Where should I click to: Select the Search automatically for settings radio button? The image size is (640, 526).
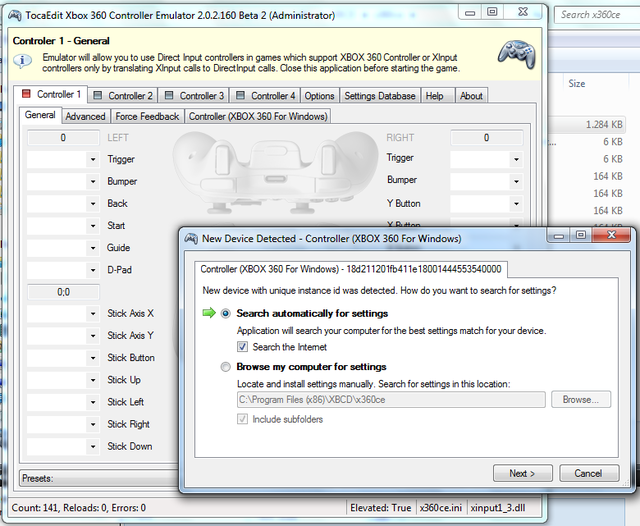point(225,313)
